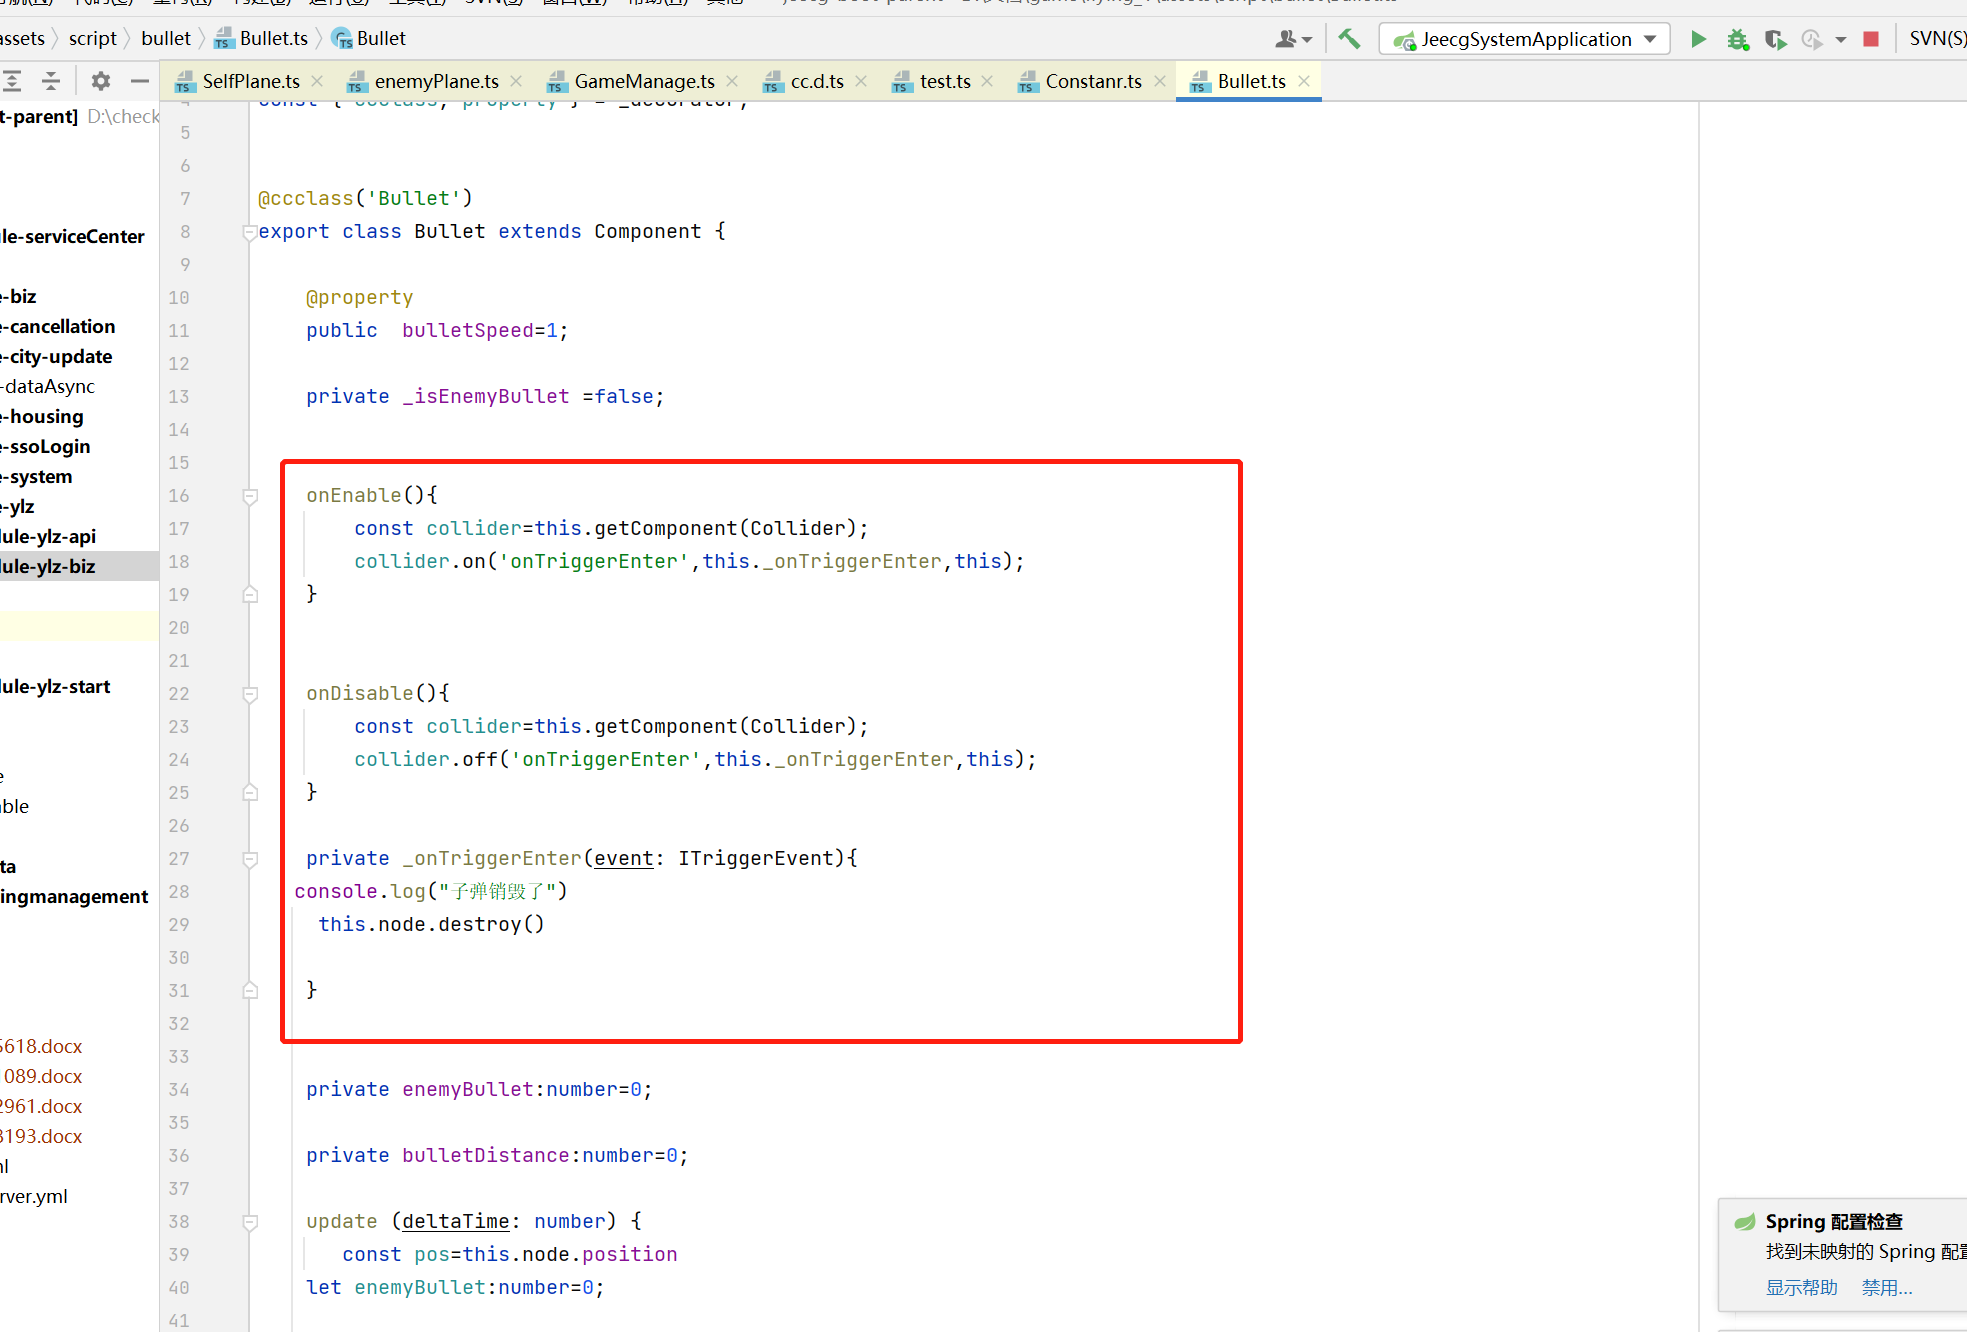
Task: Stop the running application with the red square
Action: [x=1871, y=39]
